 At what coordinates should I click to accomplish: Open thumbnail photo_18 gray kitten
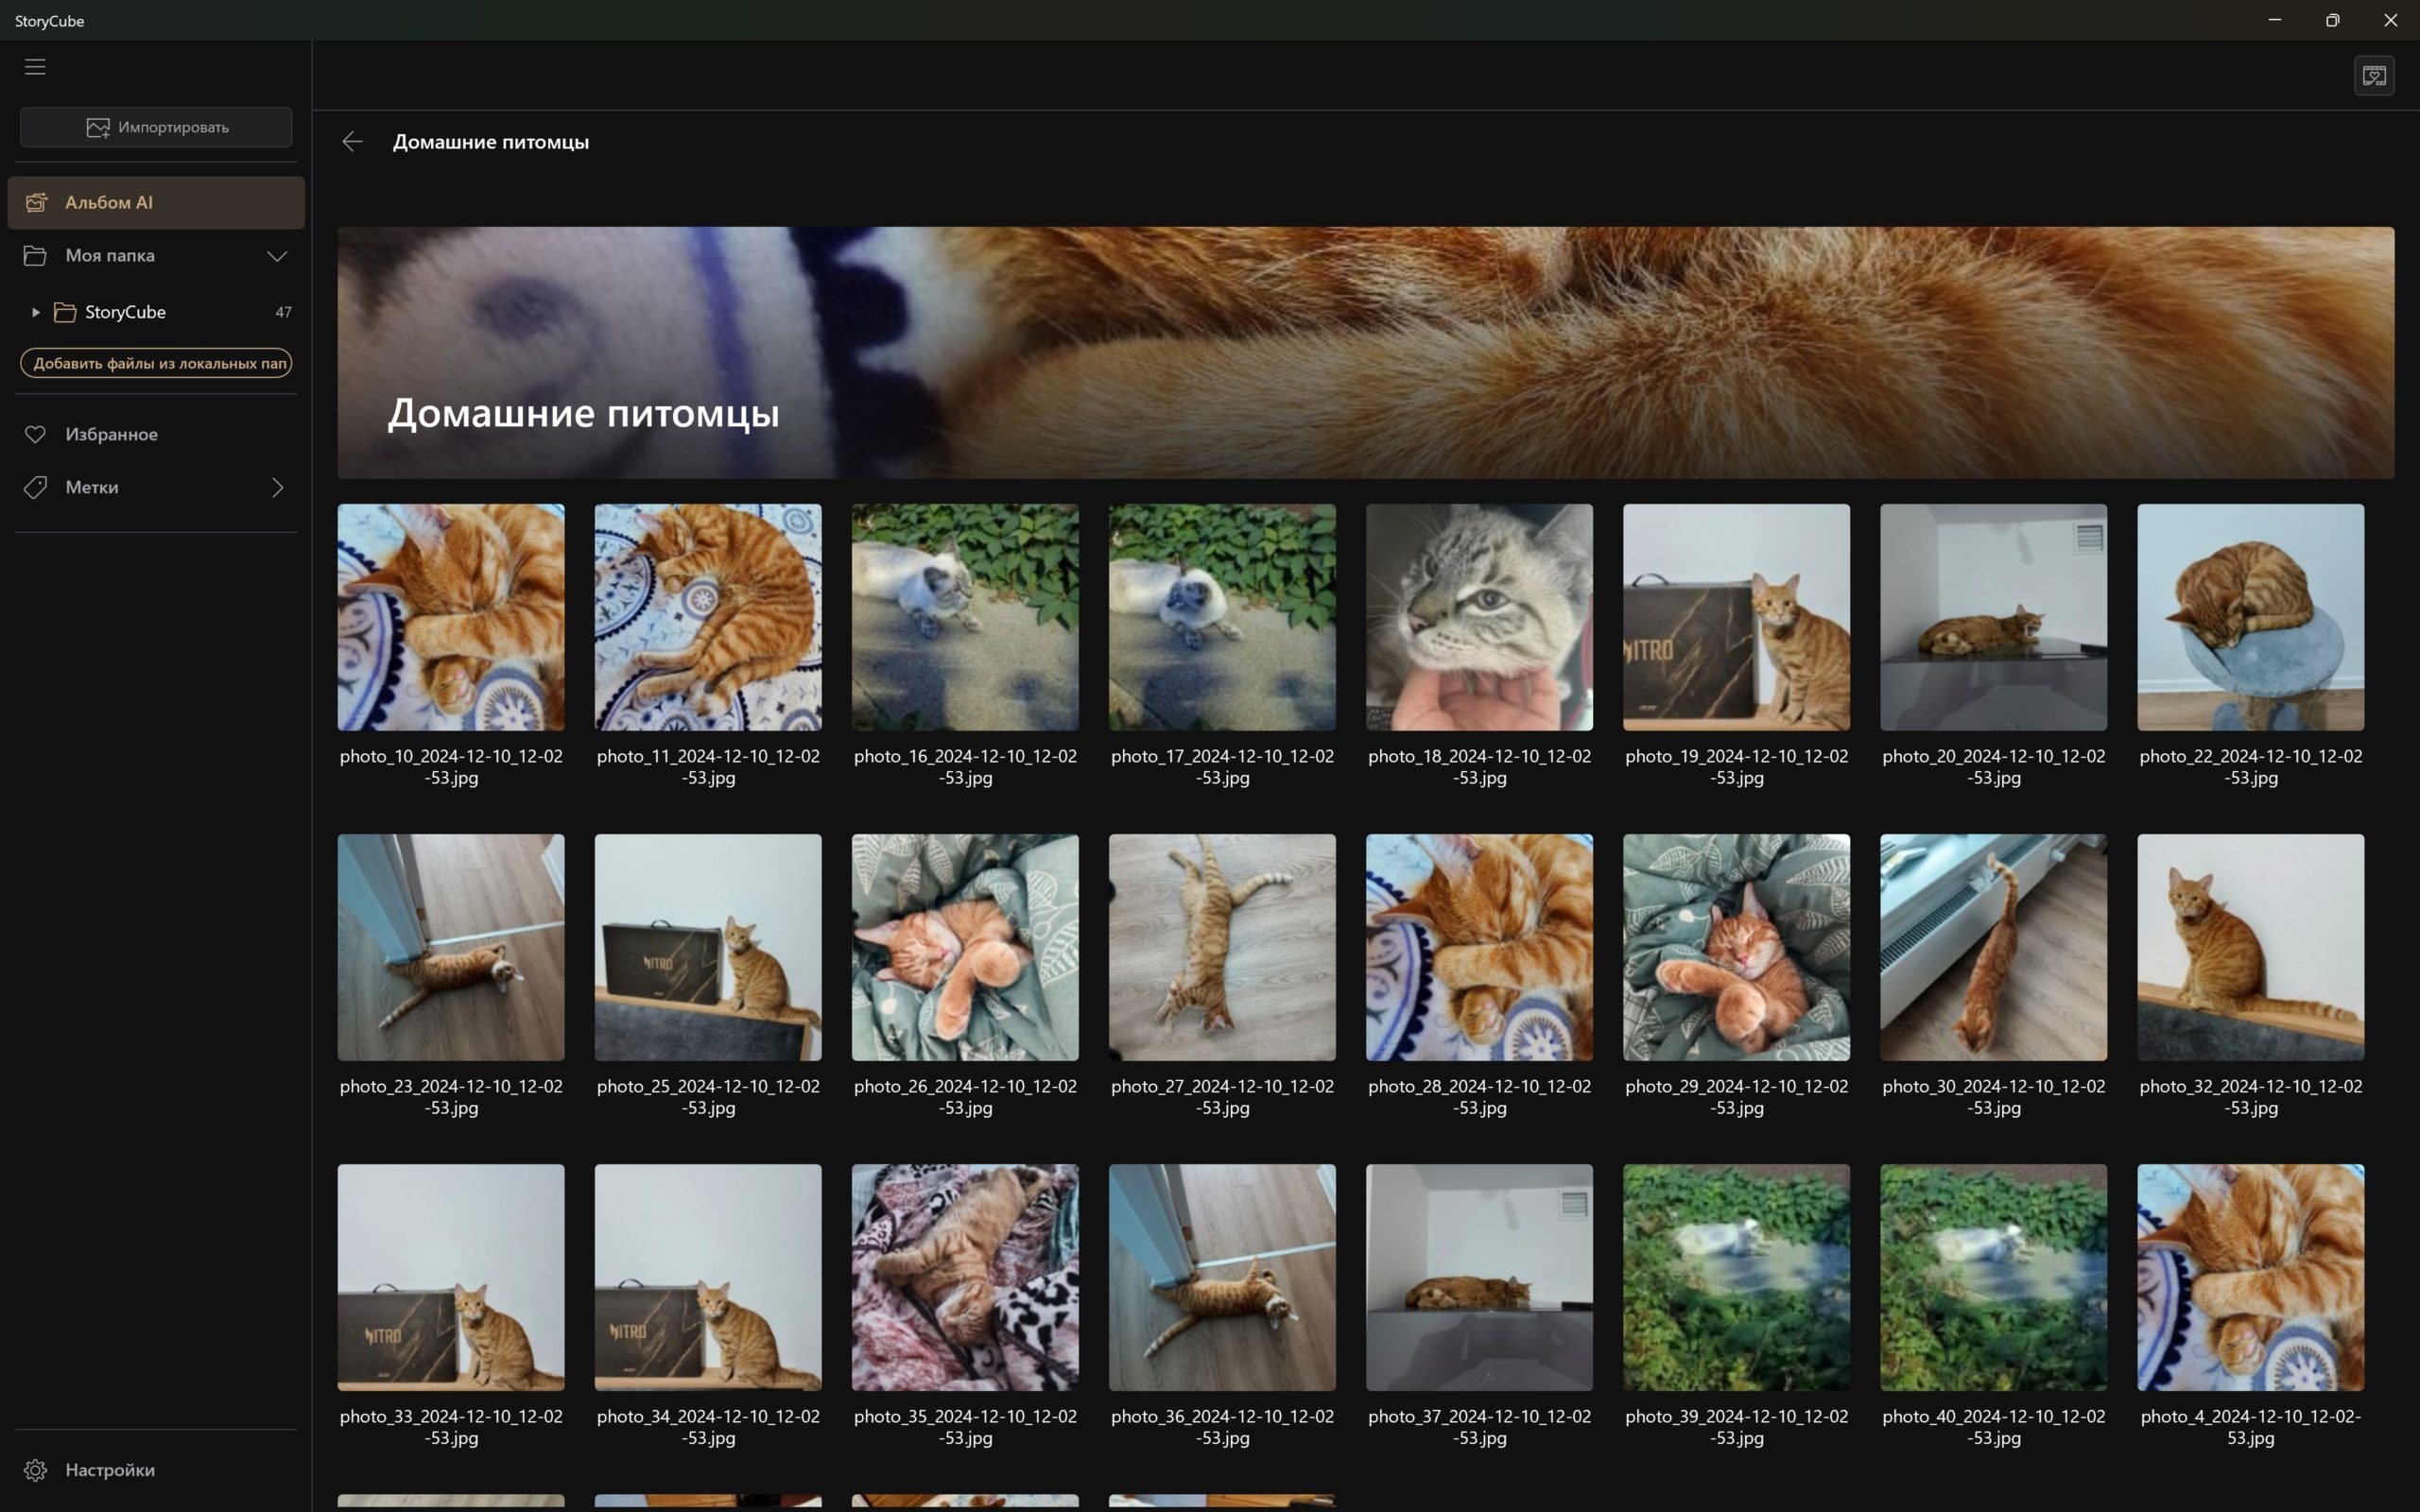(1479, 617)
